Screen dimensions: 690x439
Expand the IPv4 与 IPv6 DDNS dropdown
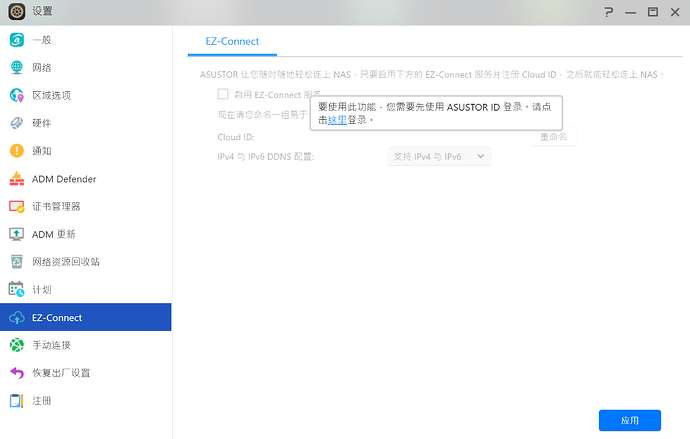[439, 156]
